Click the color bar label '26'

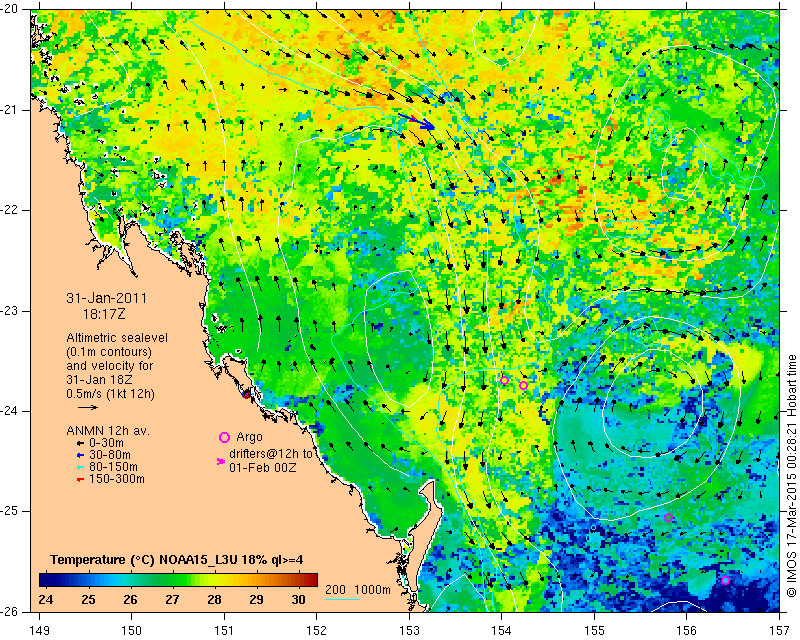click(x=130, y=599)
